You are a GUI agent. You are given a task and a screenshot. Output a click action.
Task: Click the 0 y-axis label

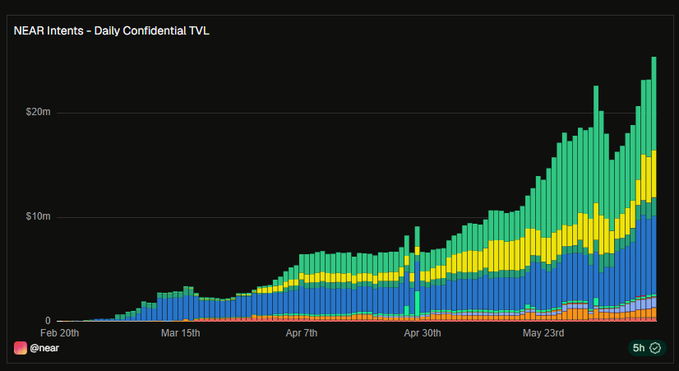(48, 321)
